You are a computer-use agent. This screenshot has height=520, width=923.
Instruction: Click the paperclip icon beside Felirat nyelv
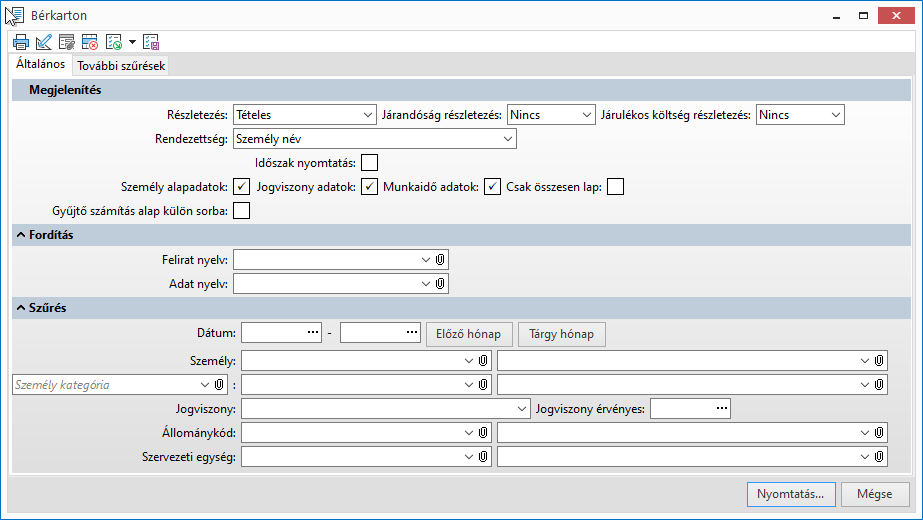440,260
